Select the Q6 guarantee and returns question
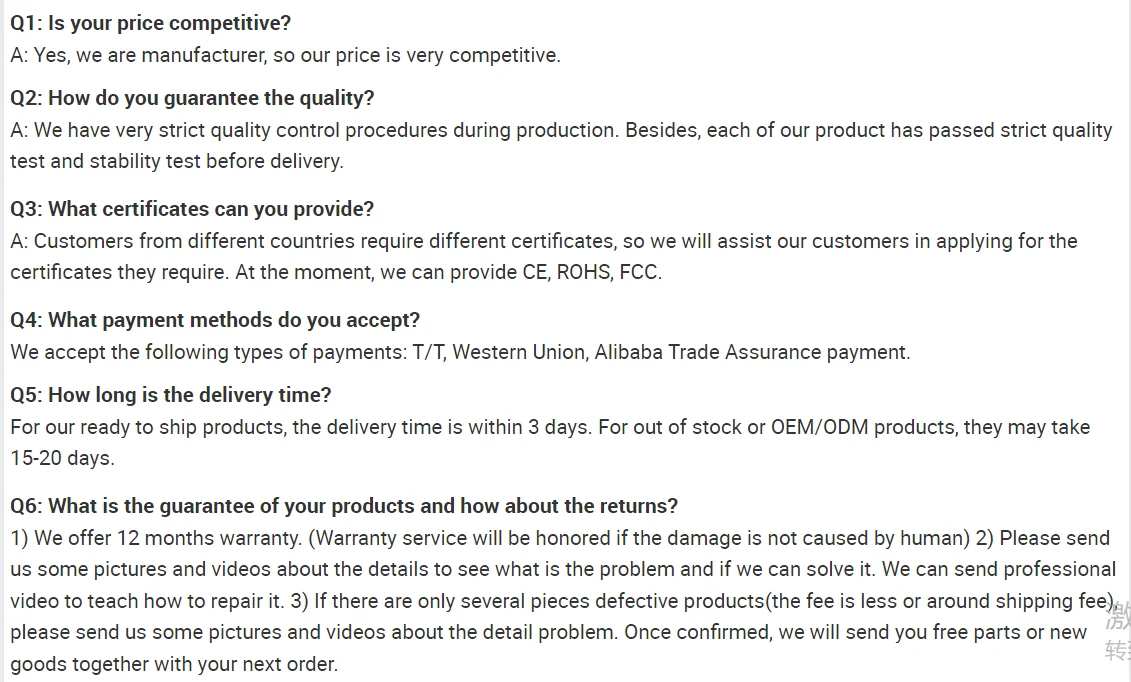This screenshot has height=682, width=1131. (344, 506)
